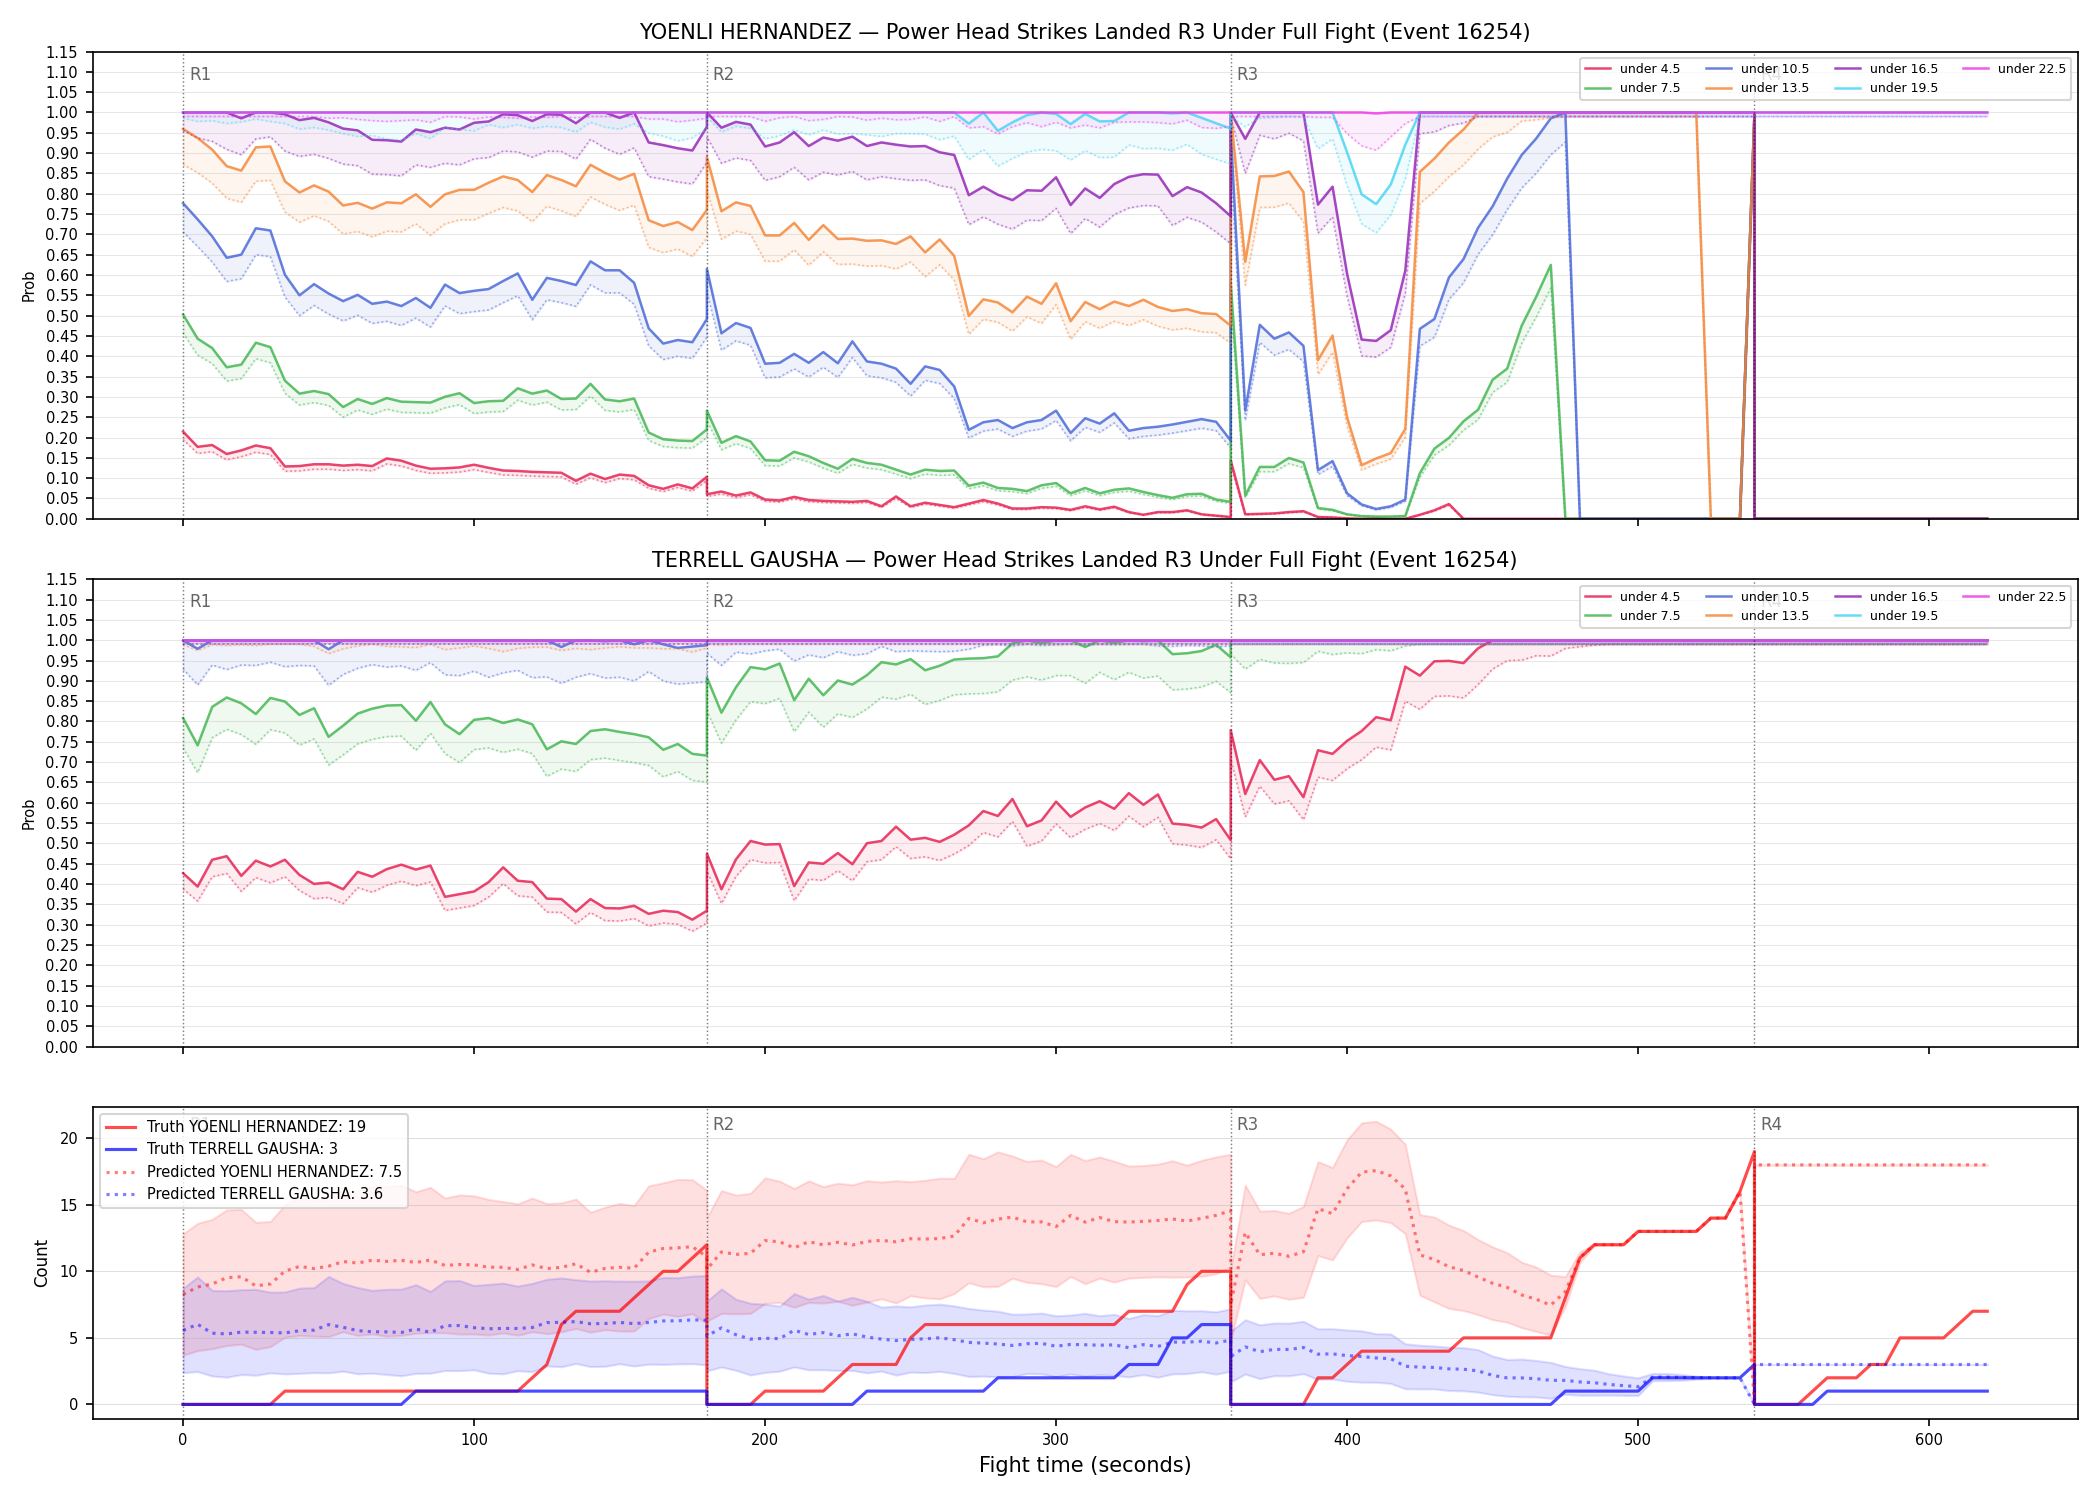Viewport: 2100px width, 1500px height.
Task: Select 'under 13.5' in the top chart legend
Action: point(1757,88)
